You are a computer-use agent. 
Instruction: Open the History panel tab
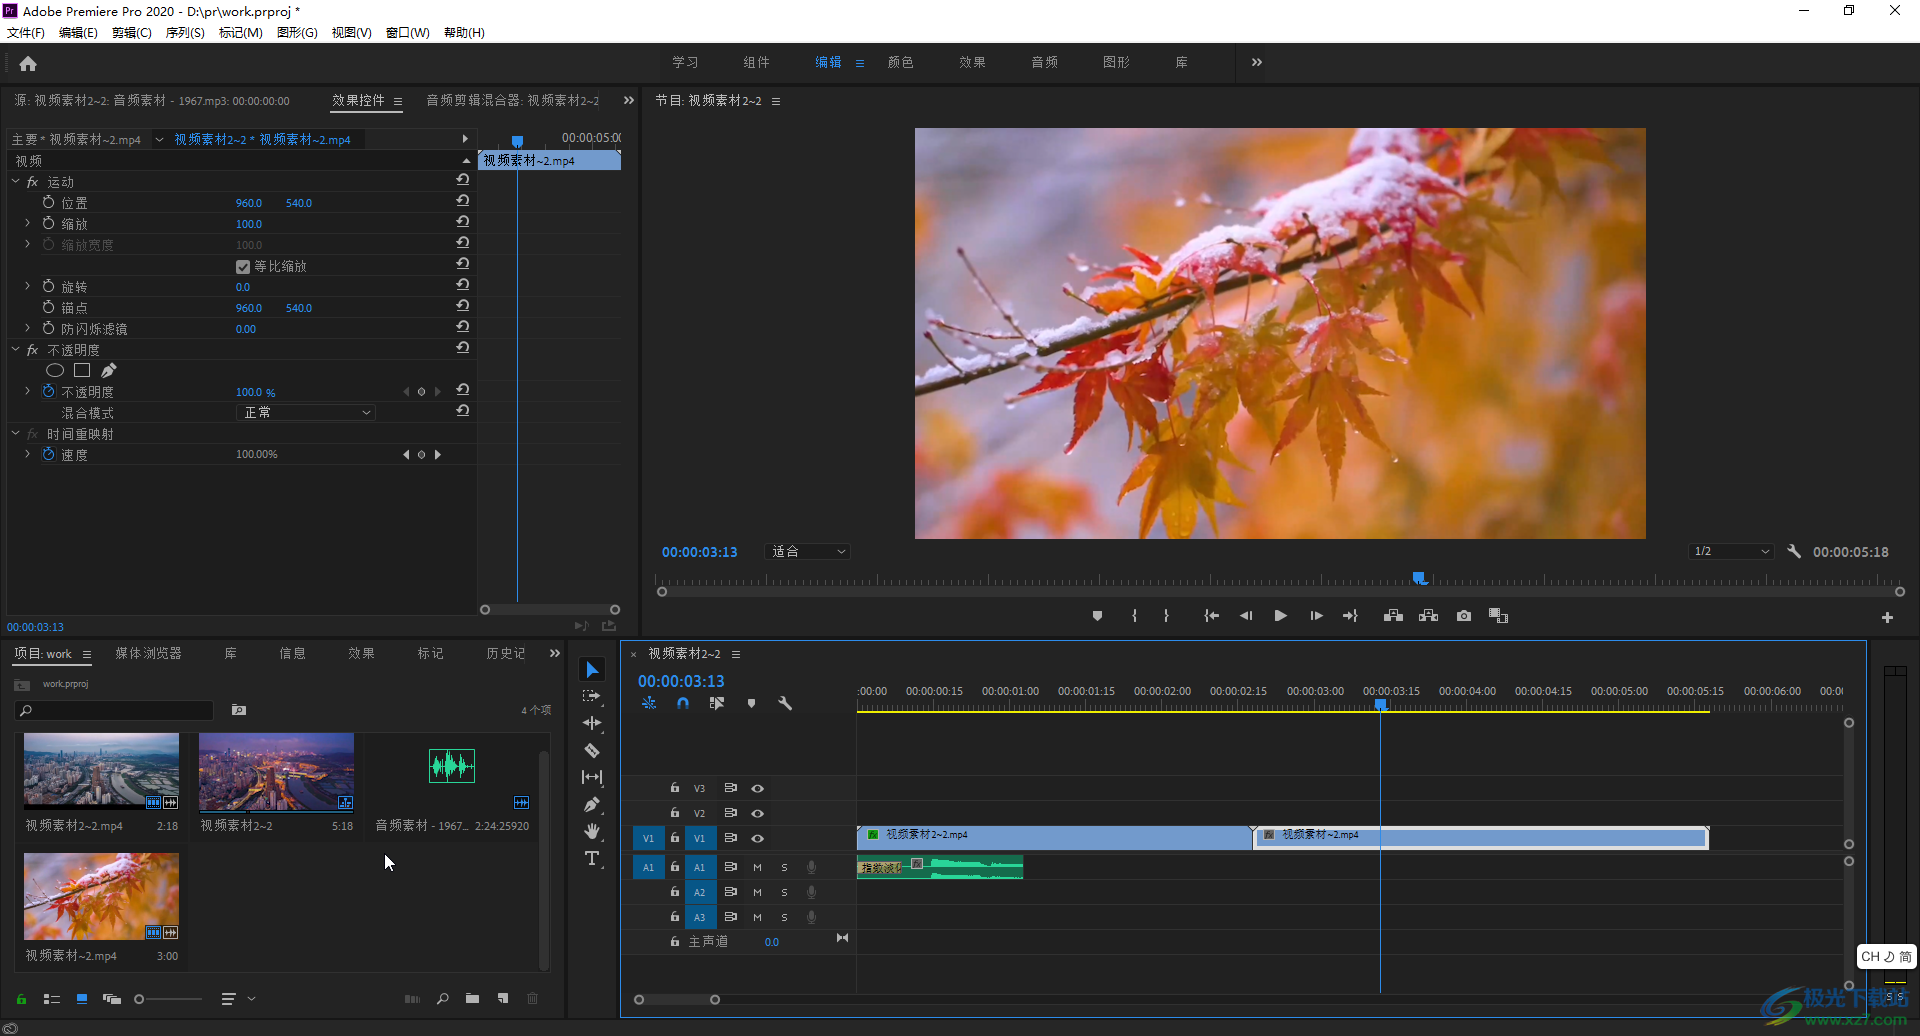click(x=505, y=653)
